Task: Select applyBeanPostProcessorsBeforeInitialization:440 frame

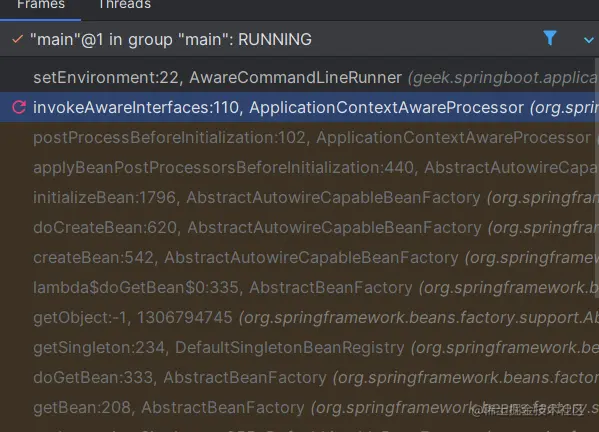Action: (x=300, y=167)
